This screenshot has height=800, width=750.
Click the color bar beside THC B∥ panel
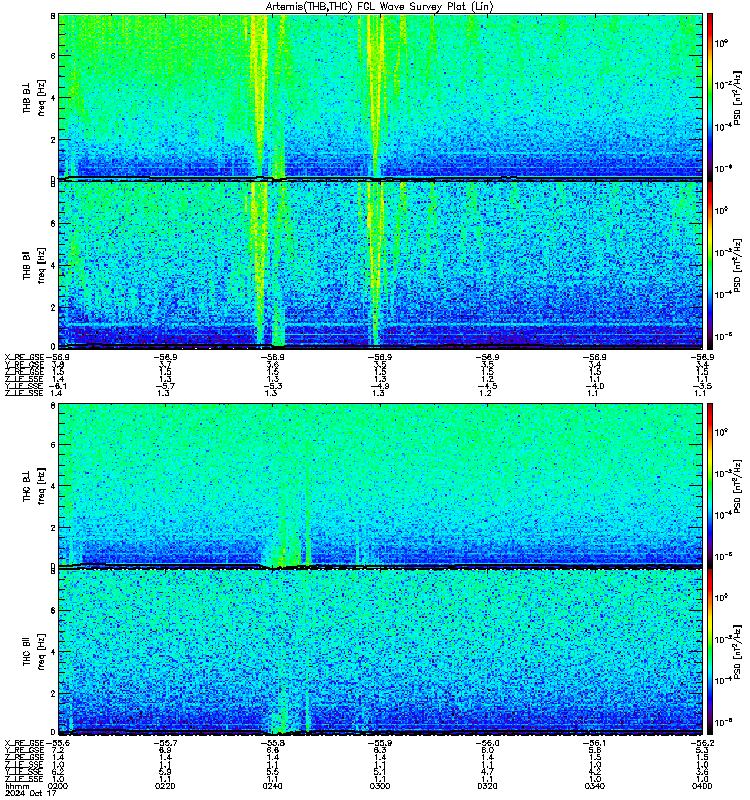coord(709,652)
